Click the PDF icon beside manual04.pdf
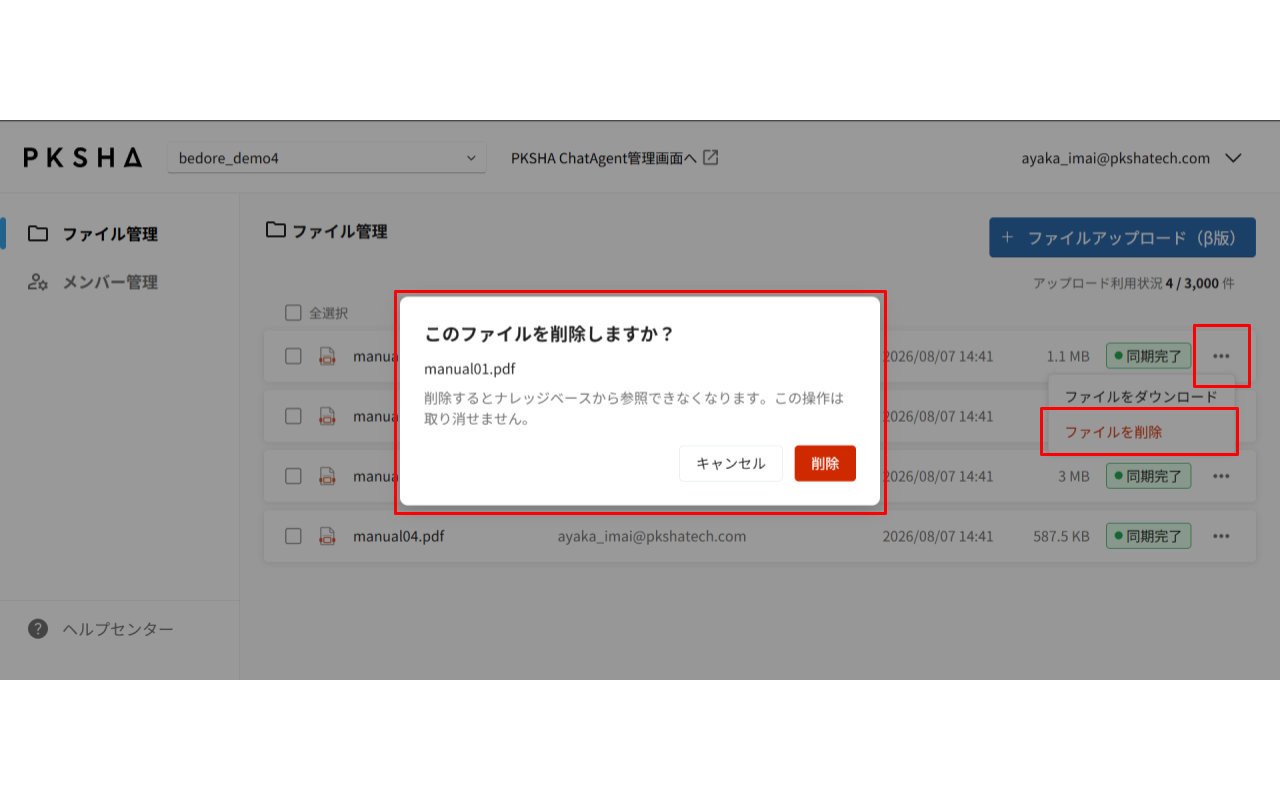Image resolution: width=1280 pixels, height=800 pixels. 327,536
